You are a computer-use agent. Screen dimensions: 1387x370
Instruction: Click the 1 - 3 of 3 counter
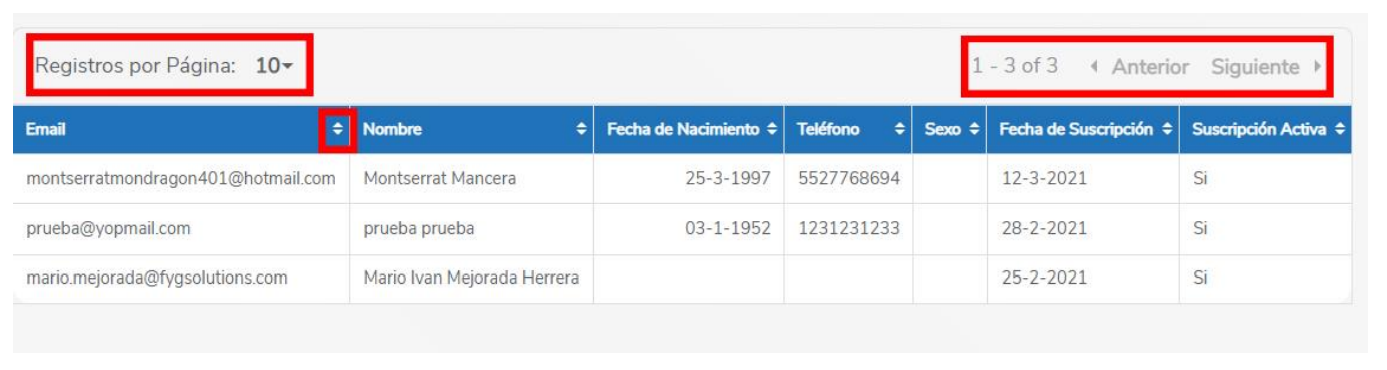pyautogui.click(x=1015, y=66)
